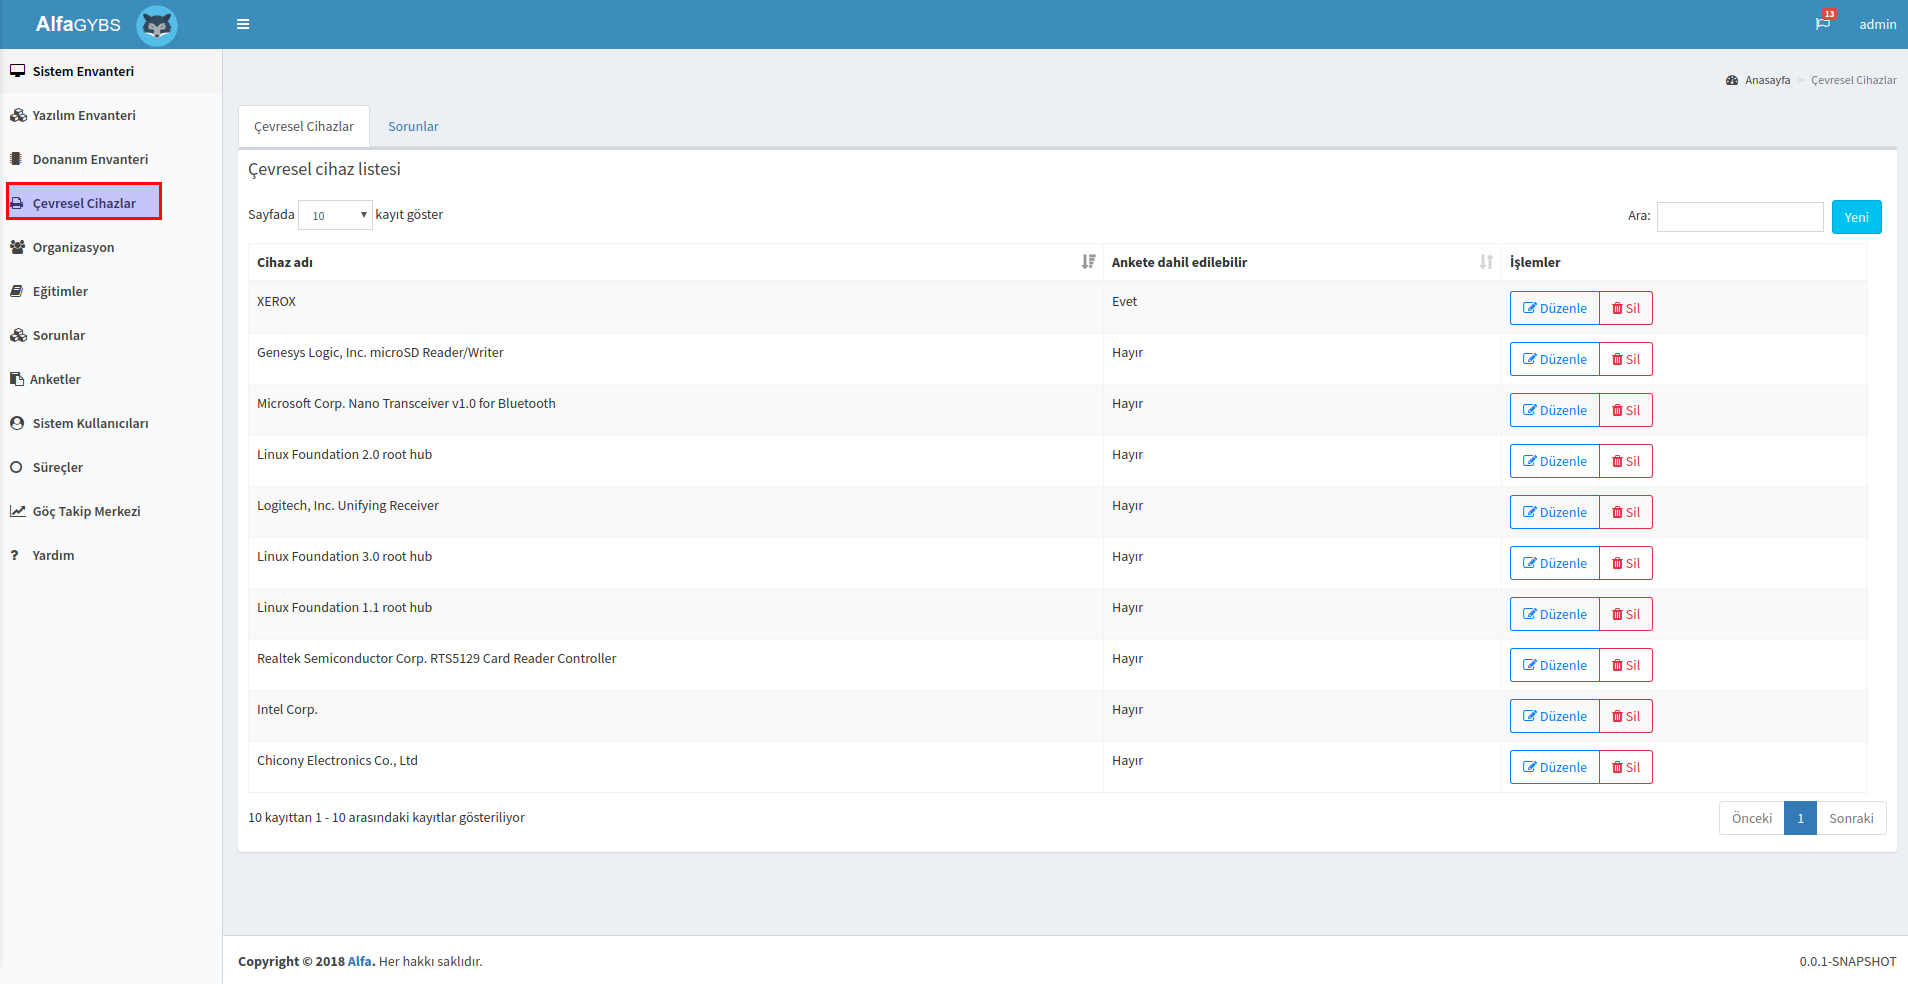Screen dimensions: 1908x984
Task: Click the İşlemler column header
Action: (1684, 262)
